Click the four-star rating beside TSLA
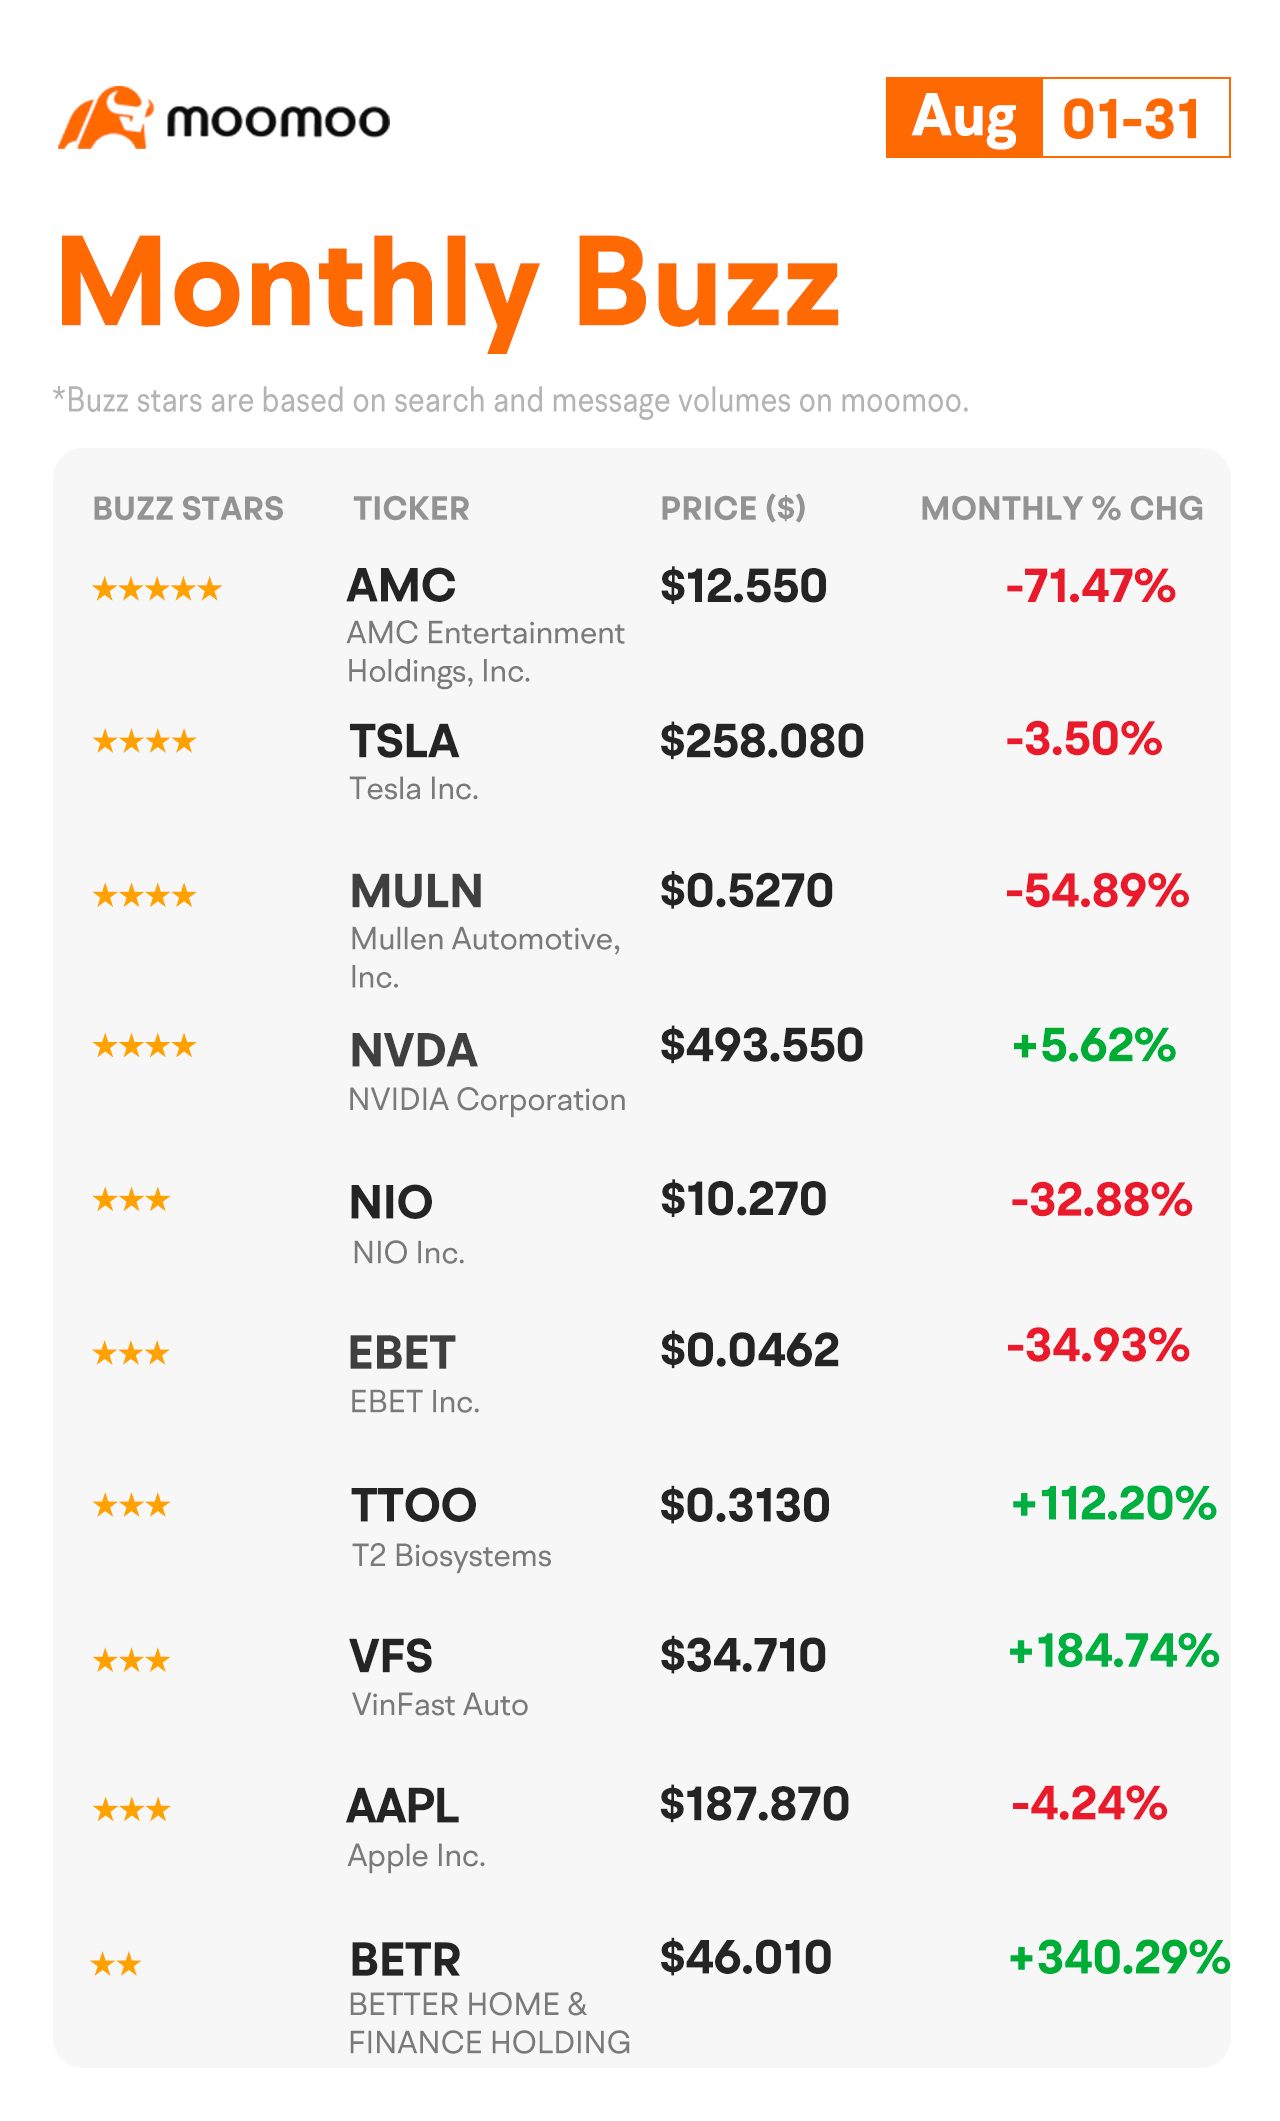Viewport: 1280px width, 2121px height. (144, 742)
